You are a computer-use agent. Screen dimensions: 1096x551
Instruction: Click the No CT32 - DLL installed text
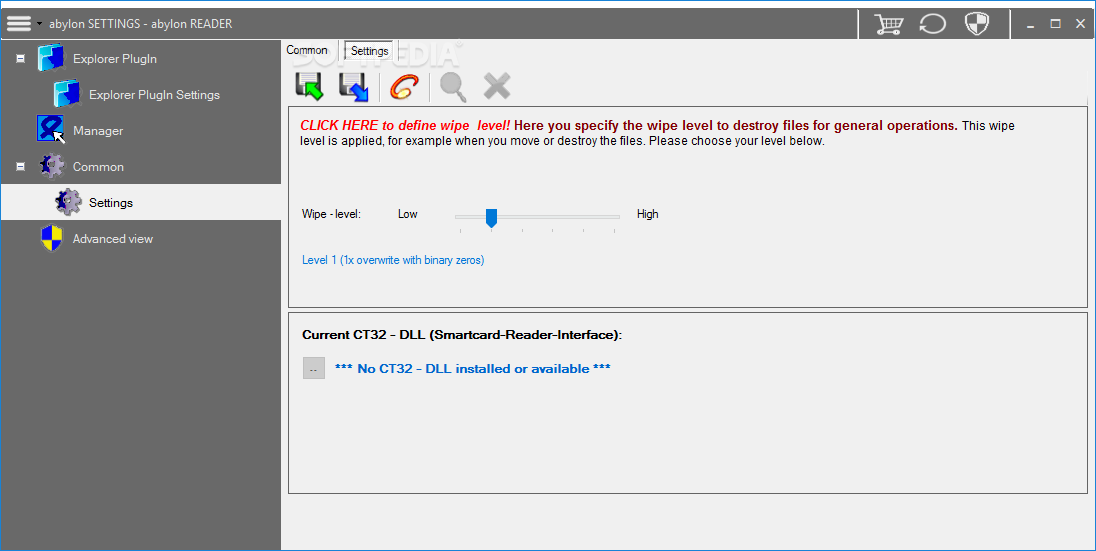(473, 368)
